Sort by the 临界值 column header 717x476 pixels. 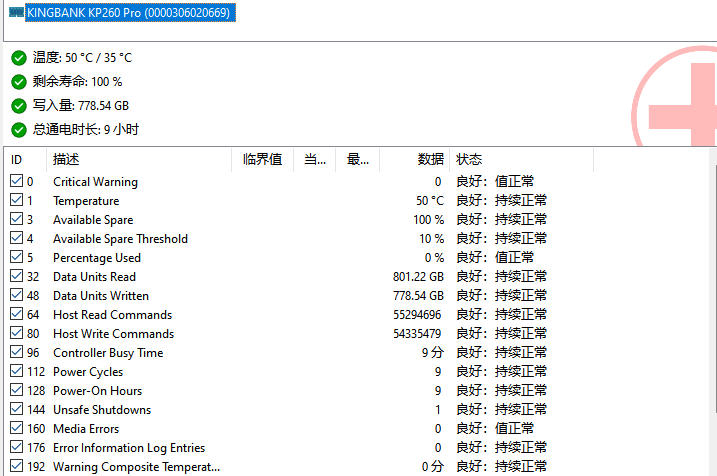[262, 160]
